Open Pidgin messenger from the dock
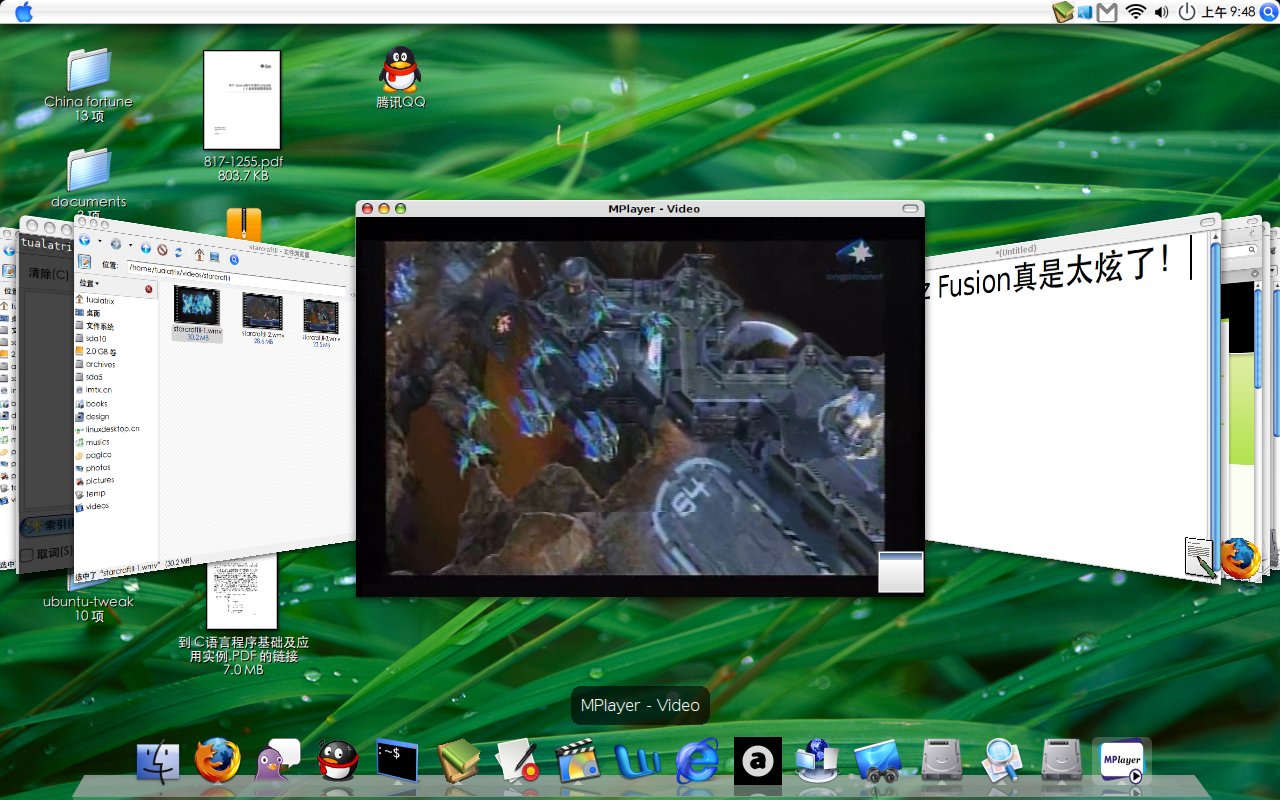 point(277,761)
